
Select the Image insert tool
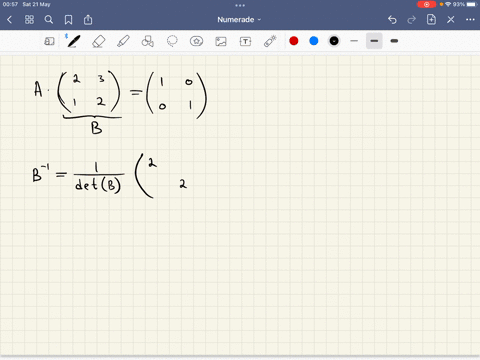(x=221, y=41)
